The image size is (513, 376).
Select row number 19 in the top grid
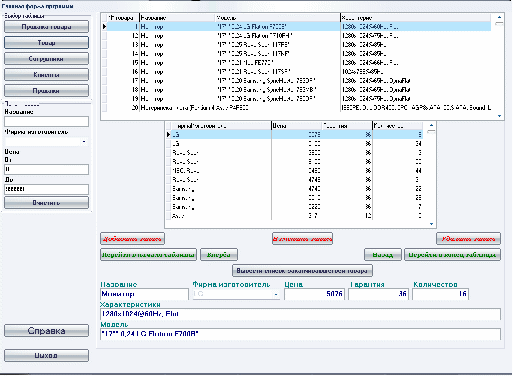pos(299,99)
